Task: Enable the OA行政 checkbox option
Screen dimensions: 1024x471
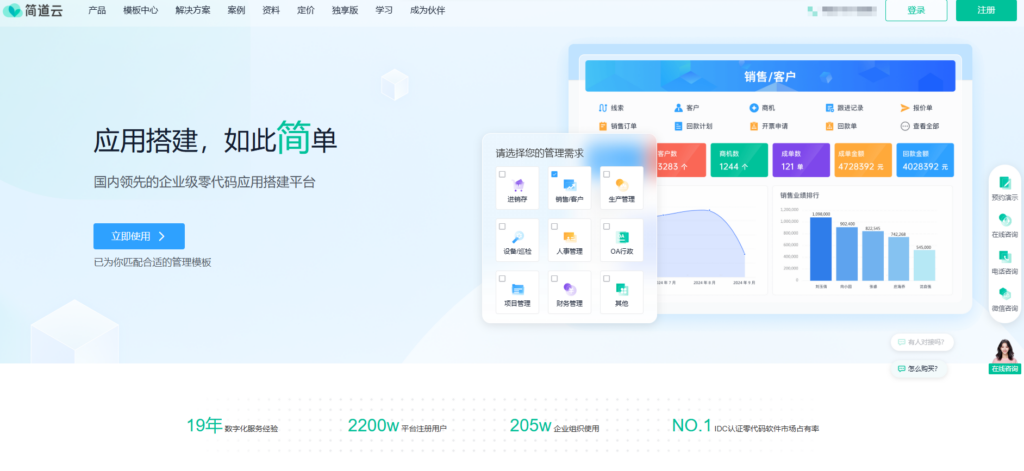Action: pos(606,226)
